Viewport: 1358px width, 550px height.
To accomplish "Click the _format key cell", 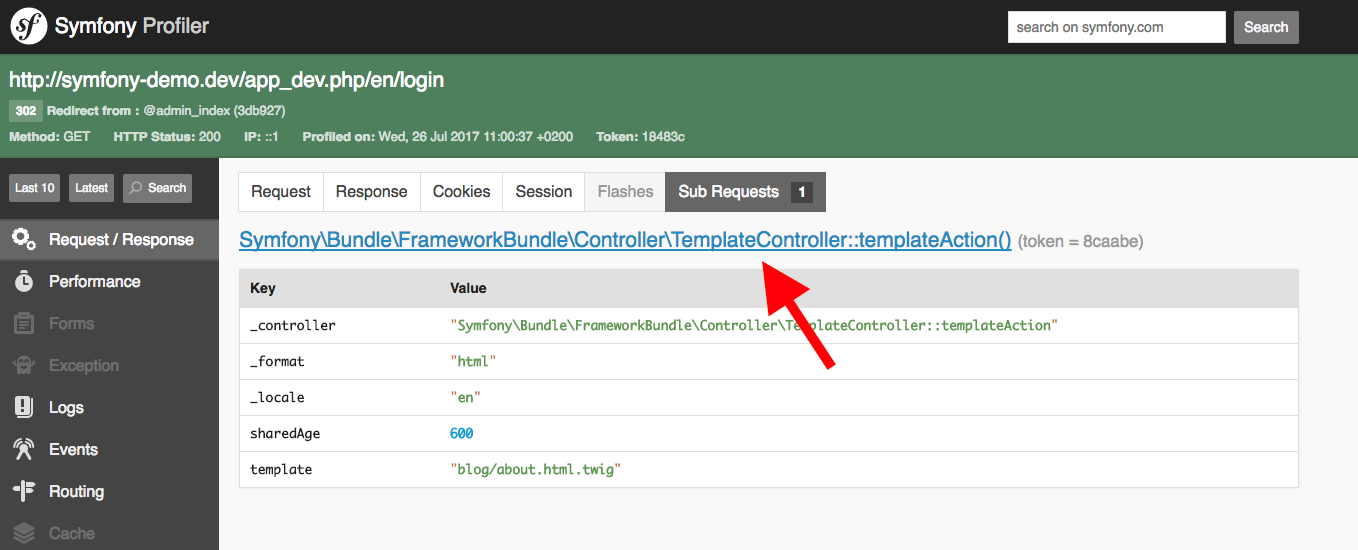I will pos(277,362).
